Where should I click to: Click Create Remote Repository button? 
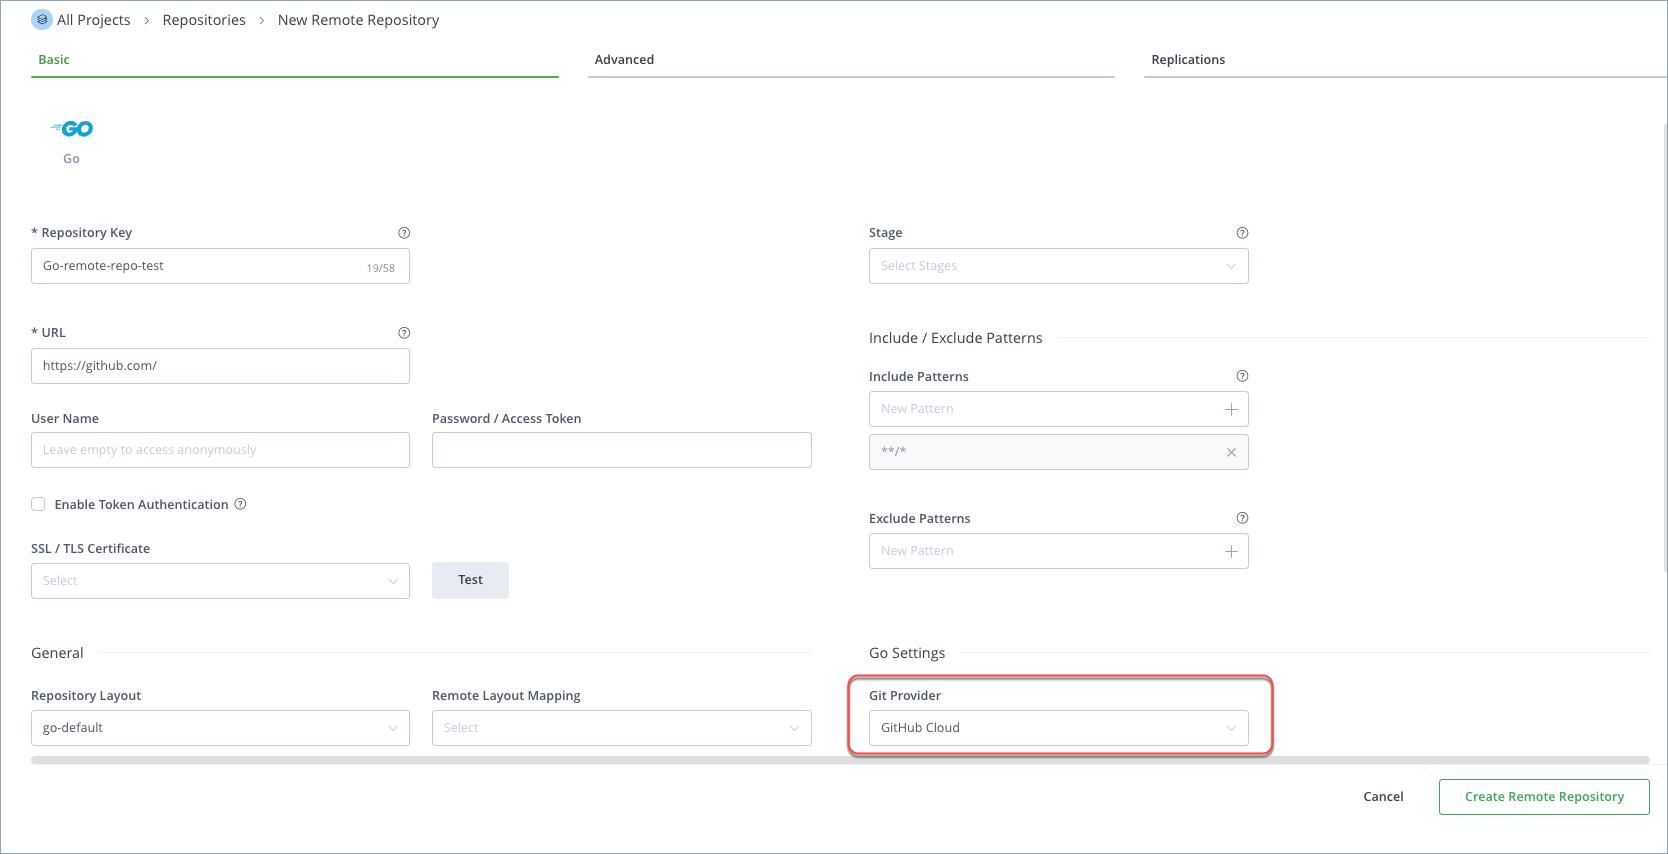(1544, 797)
